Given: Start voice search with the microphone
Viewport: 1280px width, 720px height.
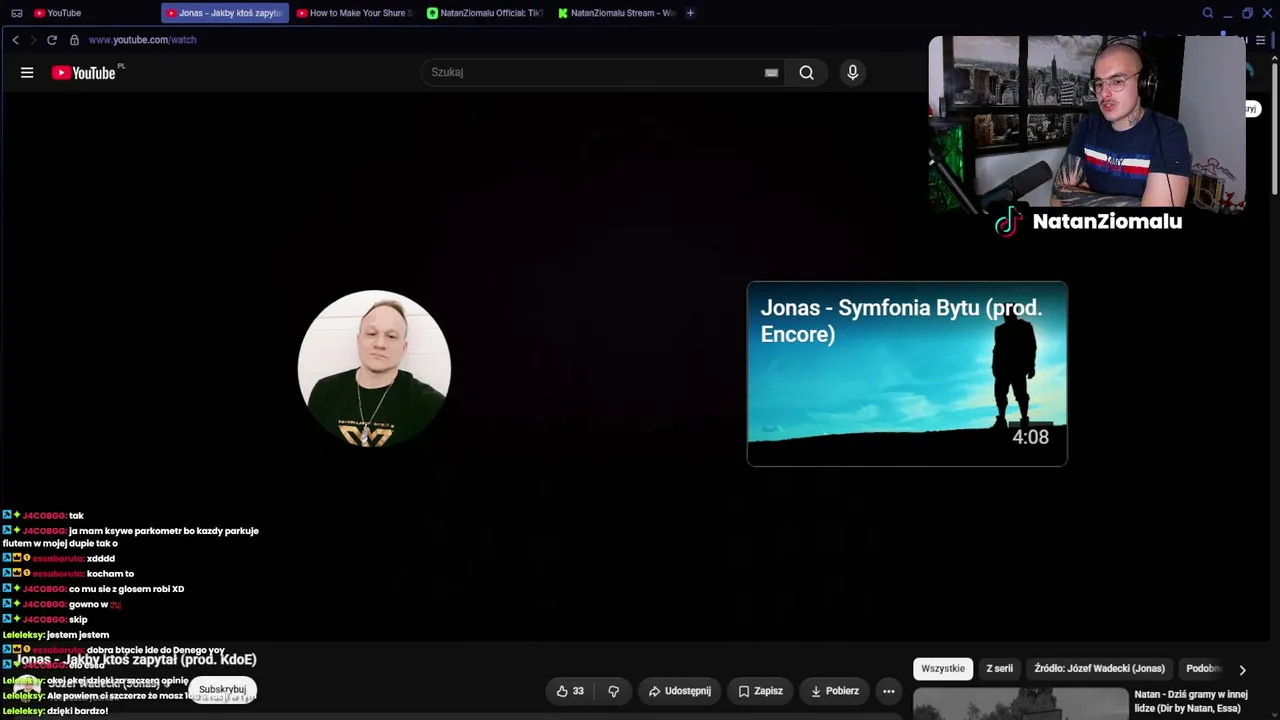Looking at the screenshot, I should 852,72.
